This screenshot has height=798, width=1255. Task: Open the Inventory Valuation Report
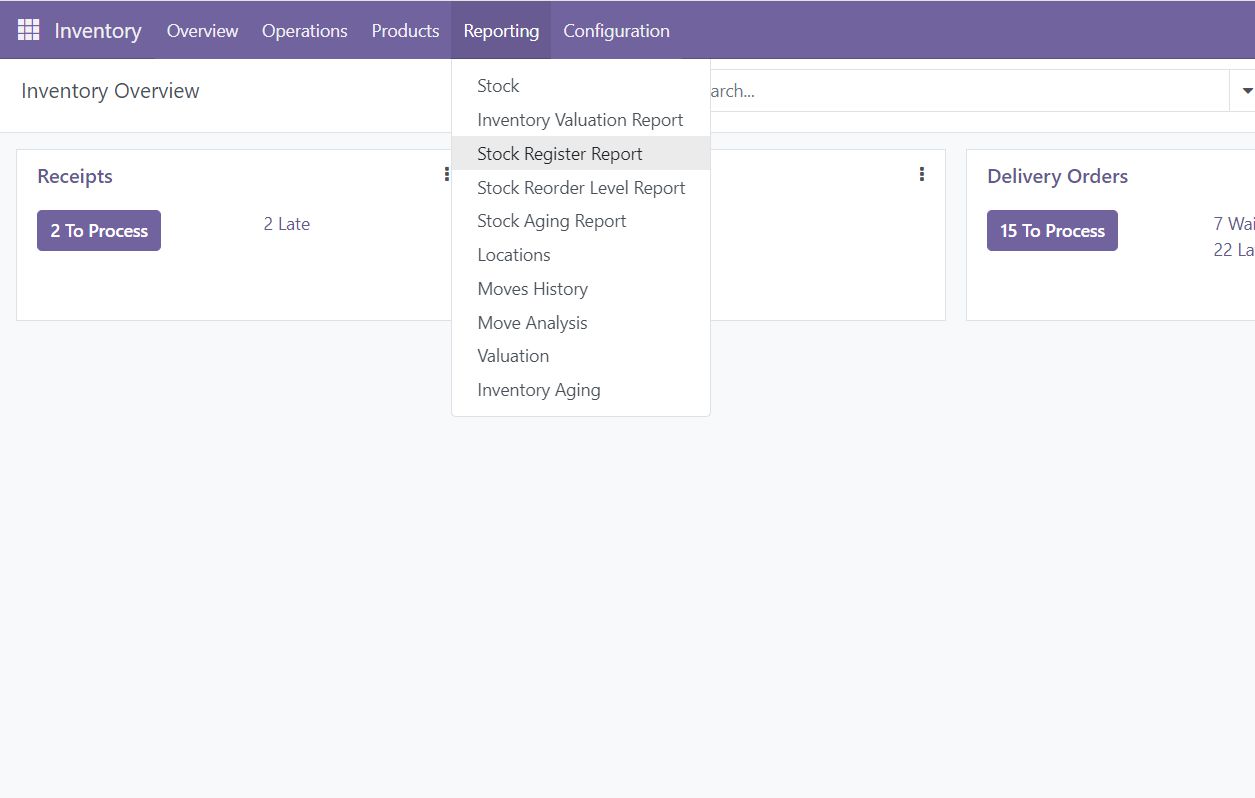point(580,120)
